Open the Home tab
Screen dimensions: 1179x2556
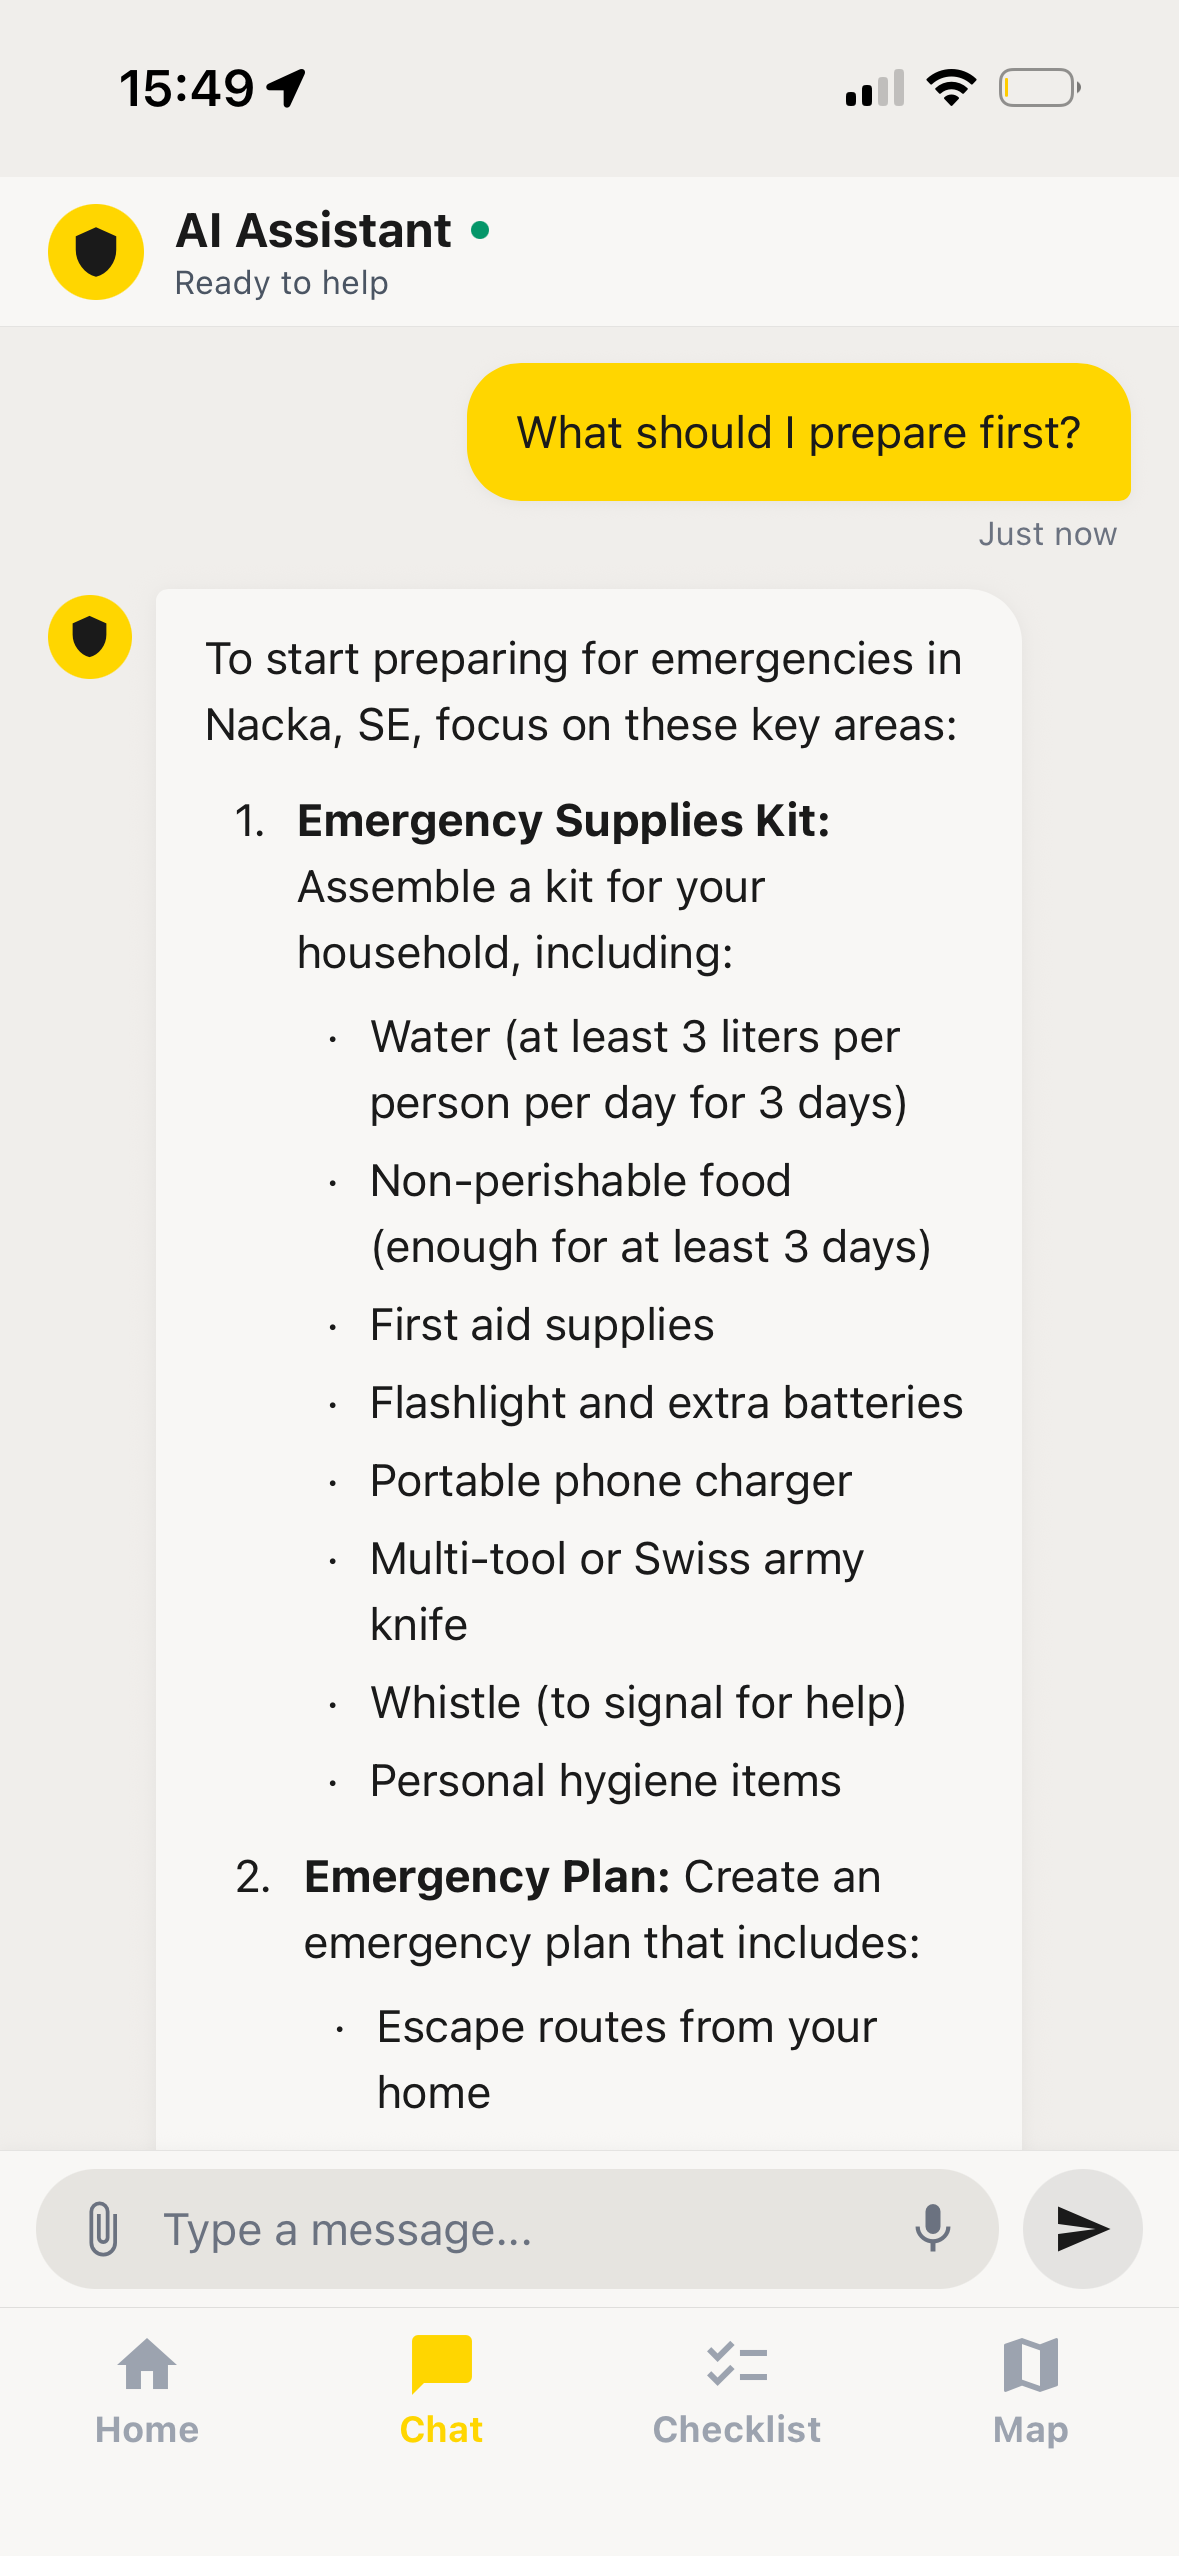tap(147, 2390)
